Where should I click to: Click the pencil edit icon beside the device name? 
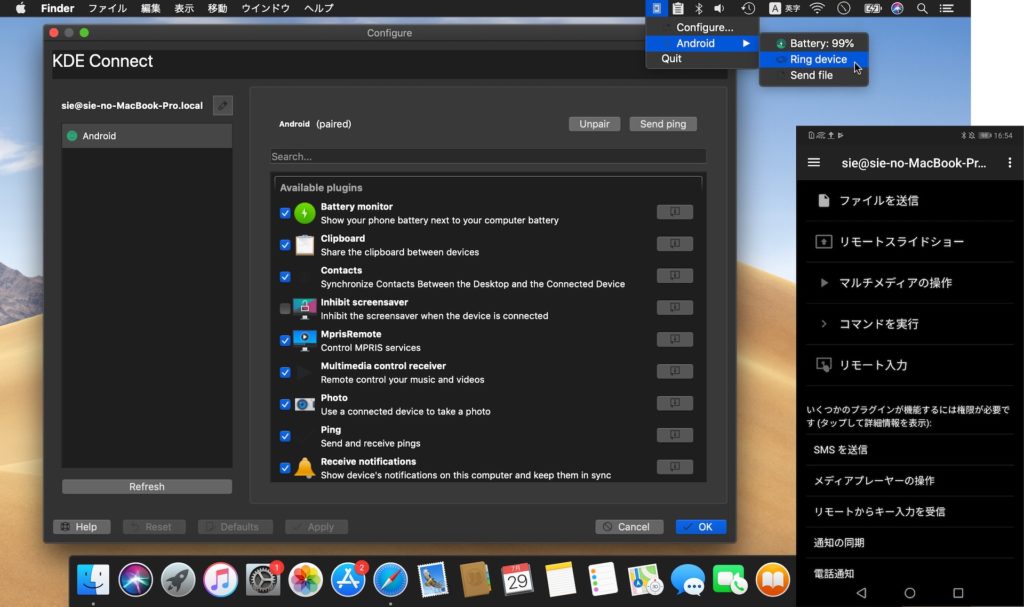222,105
